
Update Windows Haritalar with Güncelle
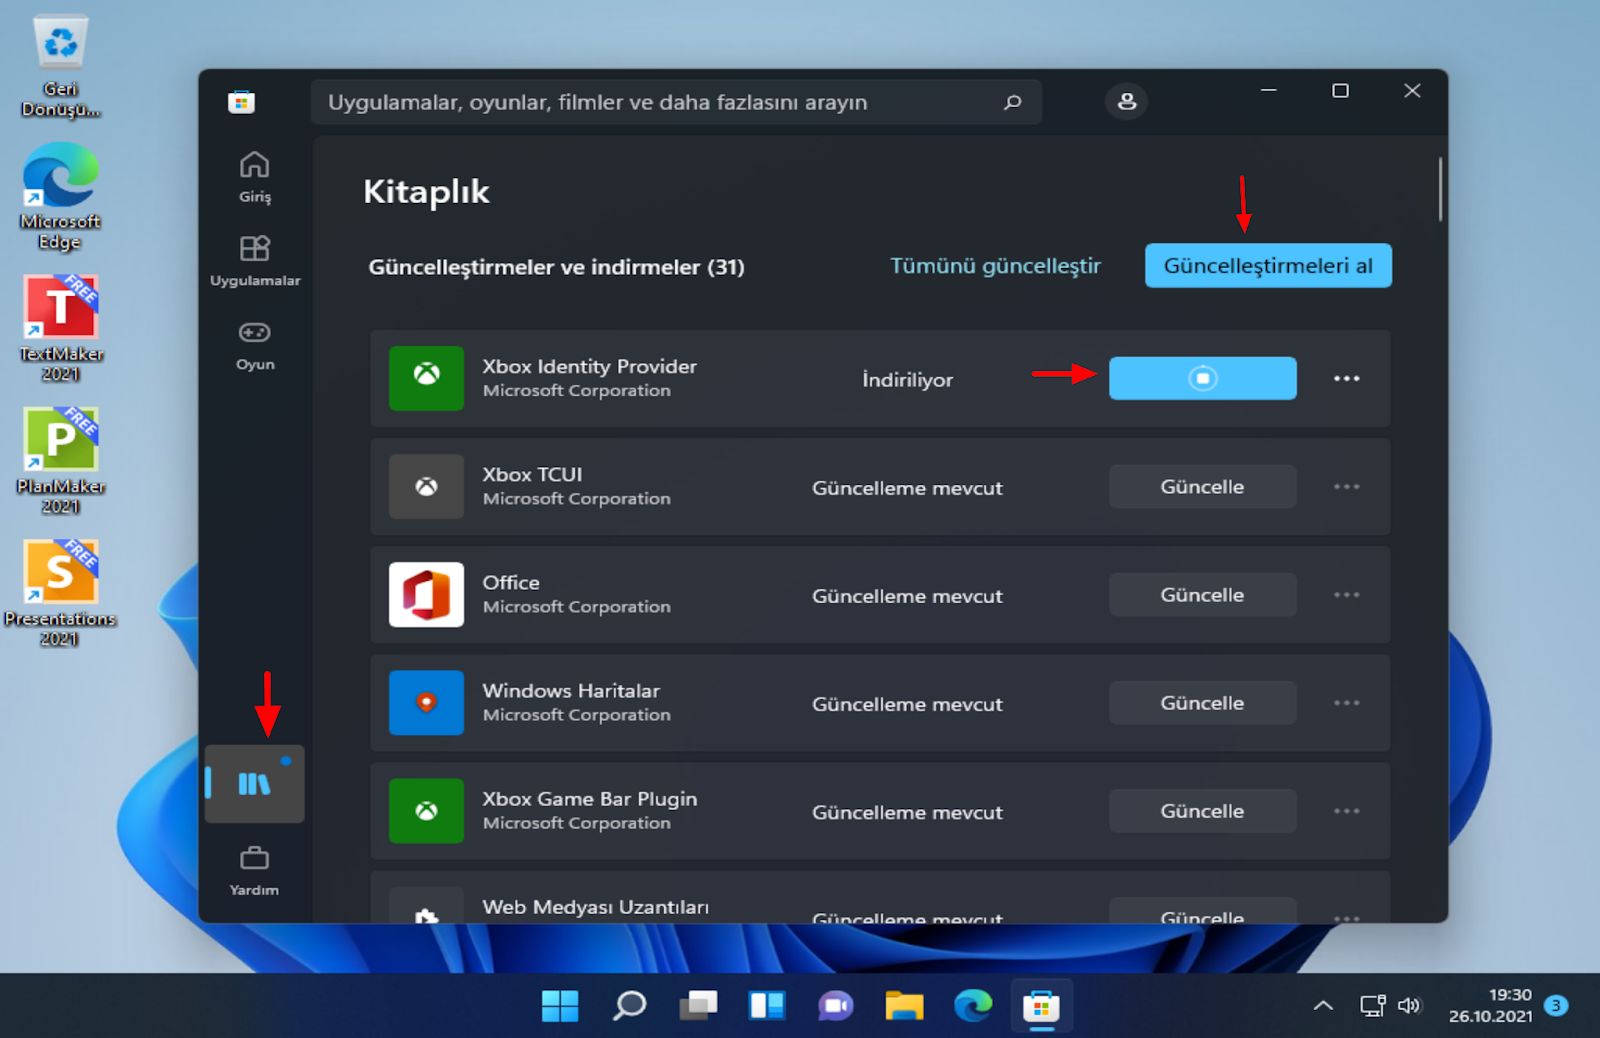(1202, 702)
